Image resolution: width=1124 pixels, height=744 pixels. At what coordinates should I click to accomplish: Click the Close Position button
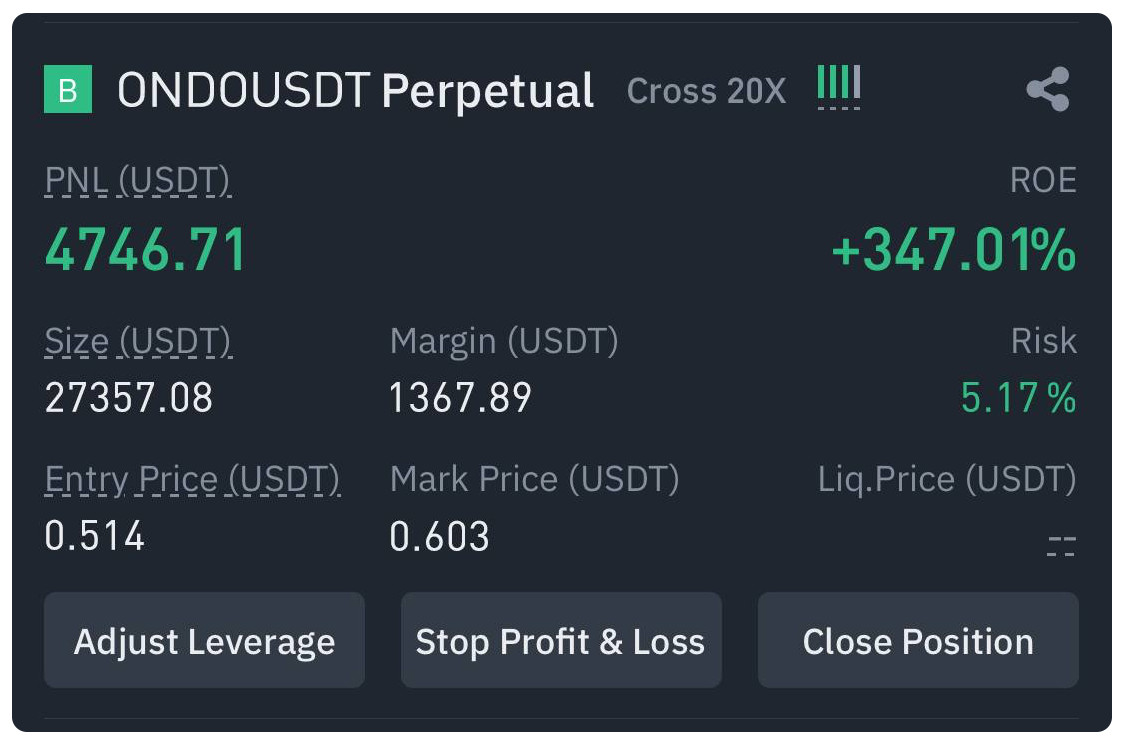coord(918,640)
